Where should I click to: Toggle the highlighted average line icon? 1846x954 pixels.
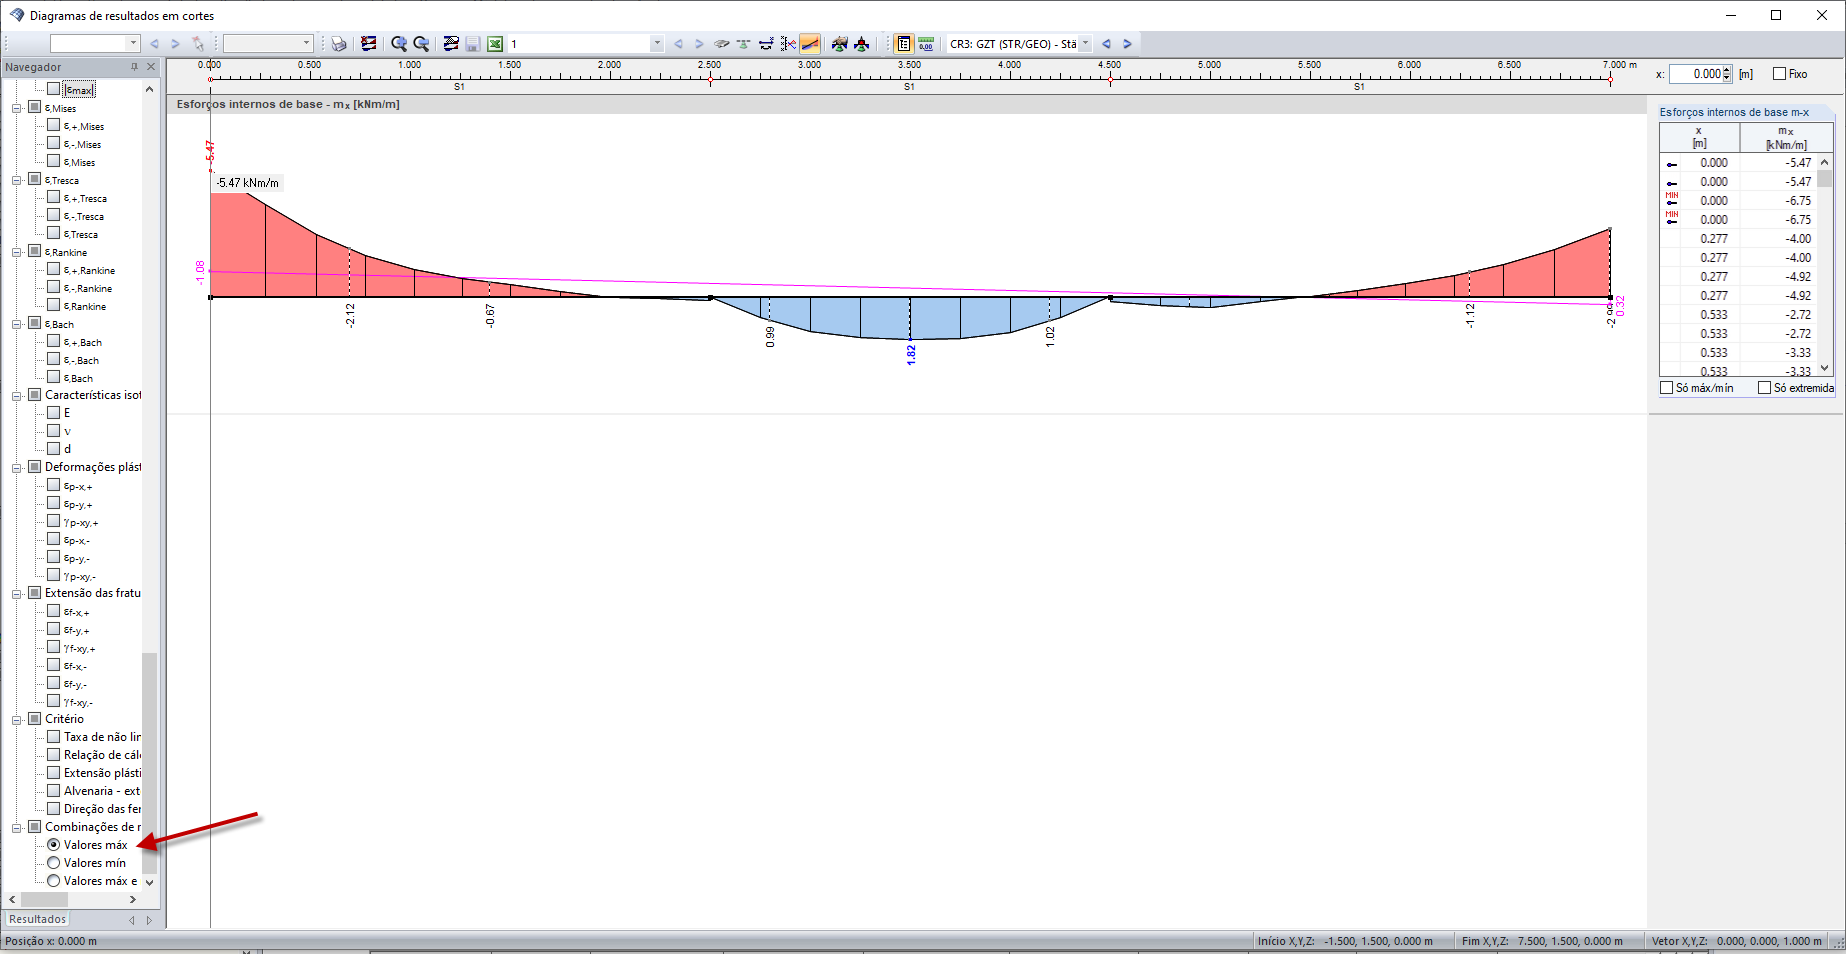click(x=810, y=44)
